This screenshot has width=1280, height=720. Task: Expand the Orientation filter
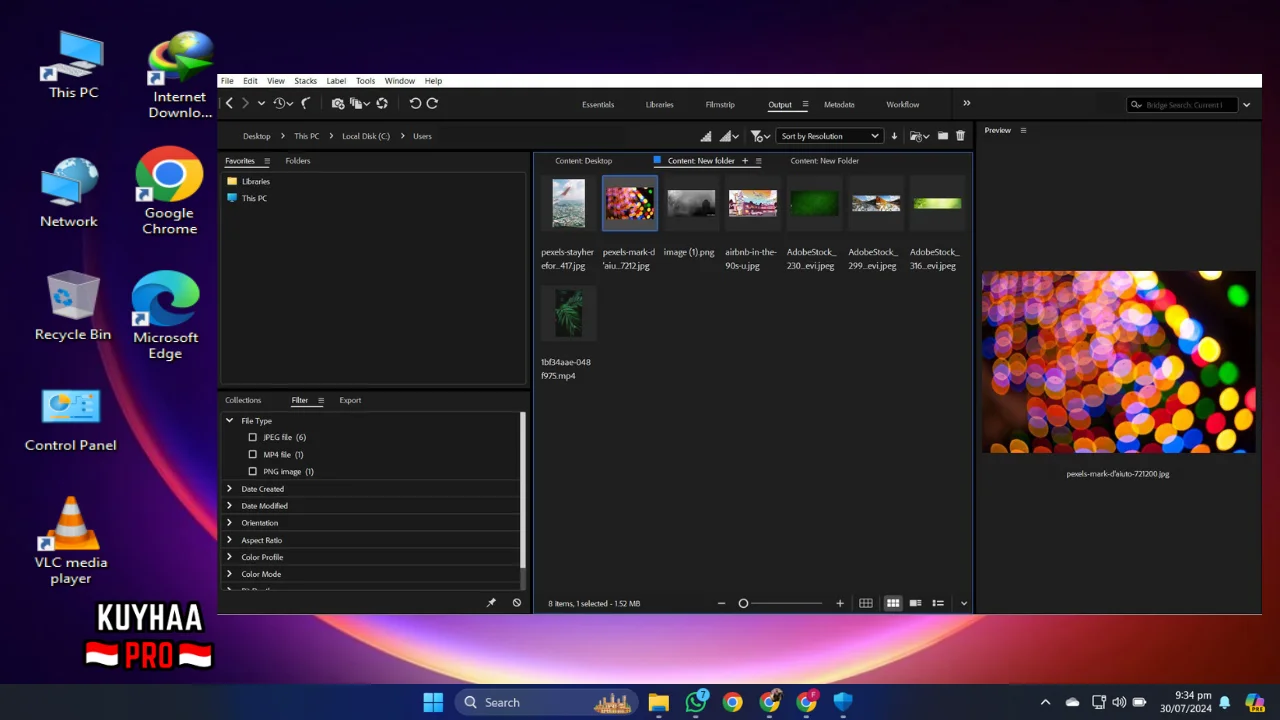click(x=229, y=523)
